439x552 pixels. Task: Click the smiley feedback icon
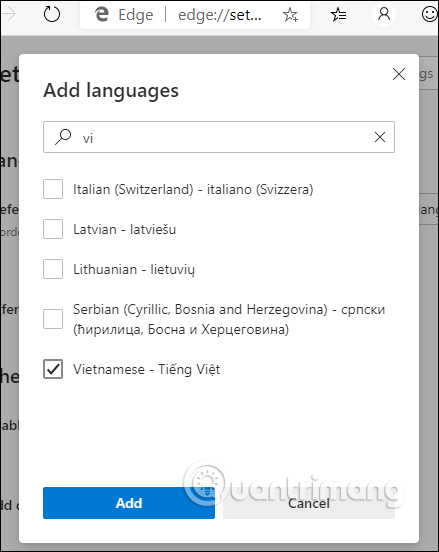[x=429, y=14]
